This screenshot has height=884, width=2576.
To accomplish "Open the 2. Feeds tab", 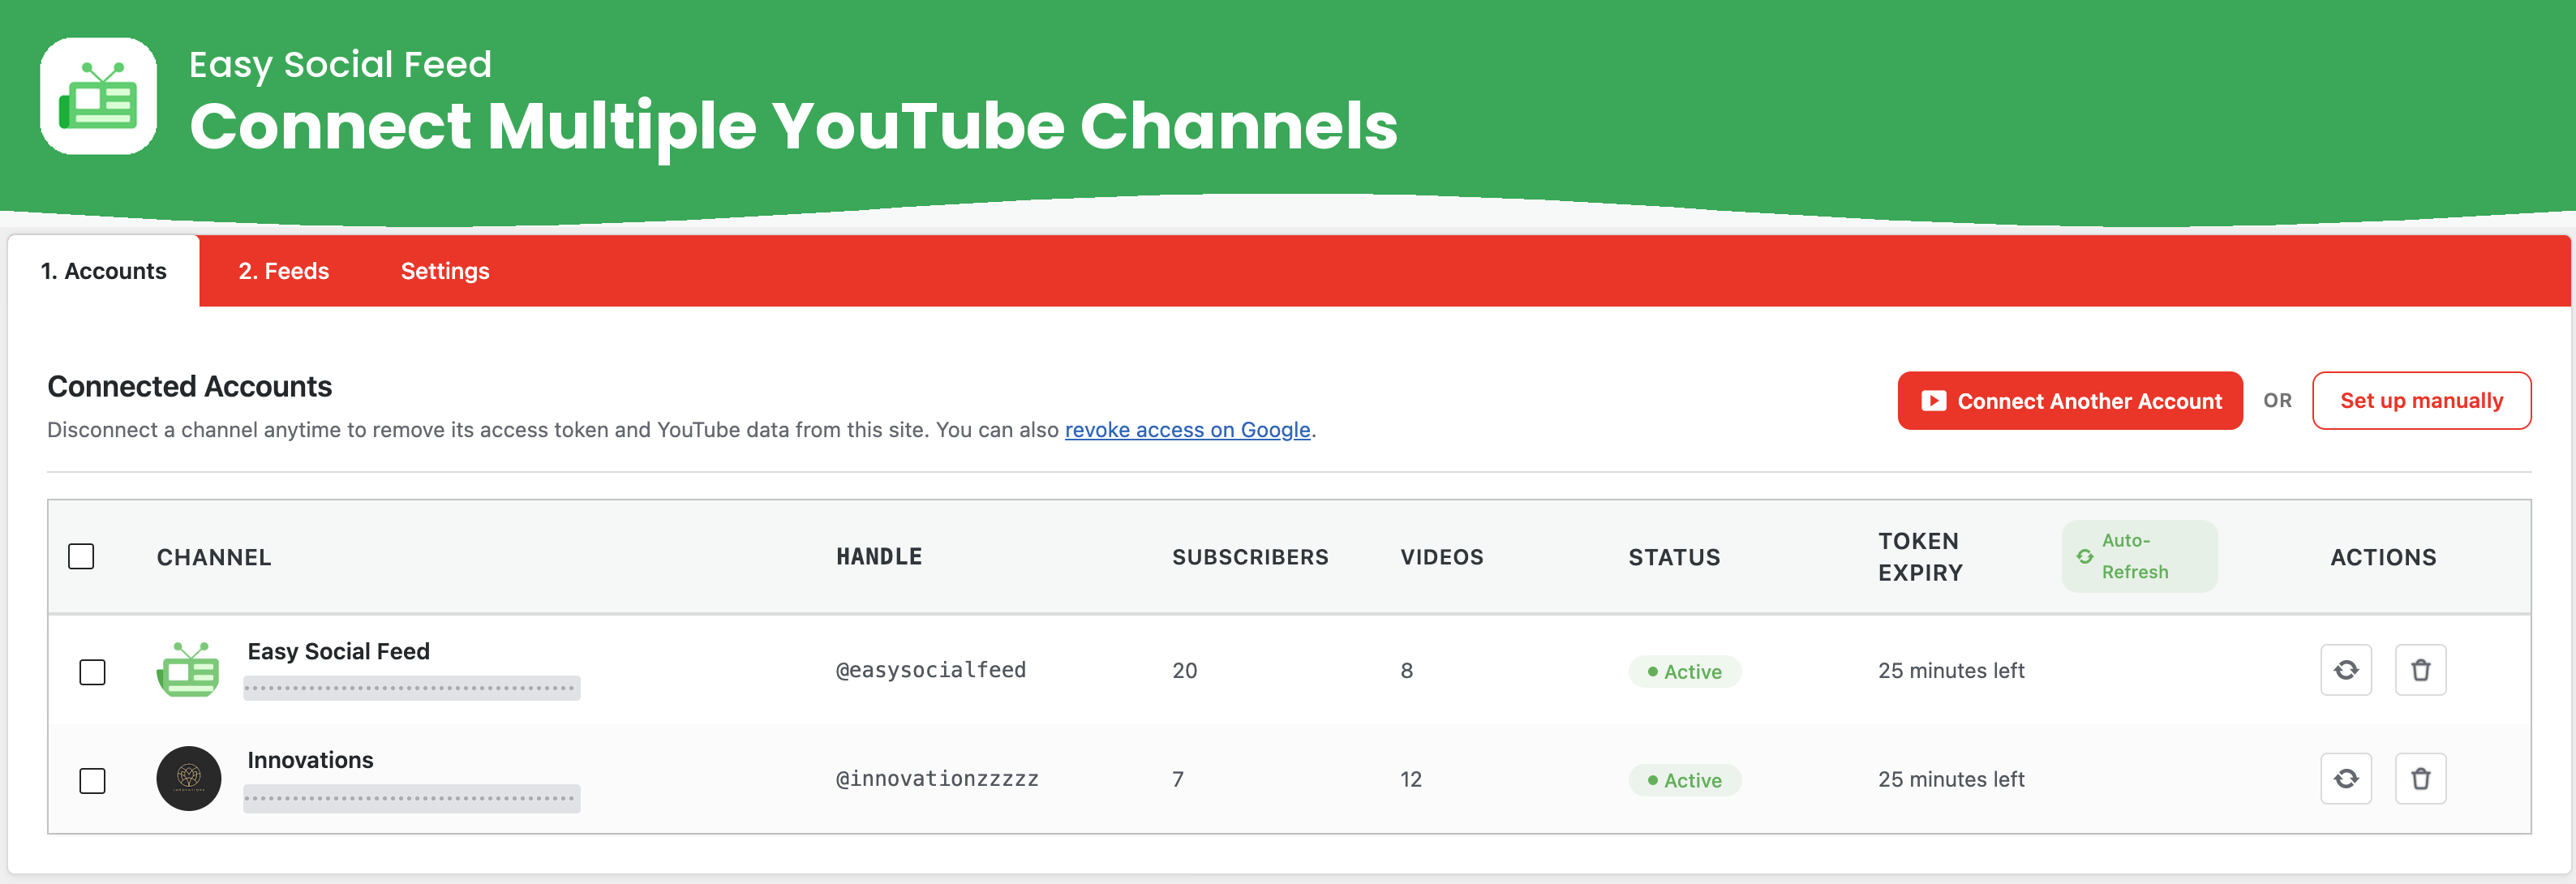I will [x=284, y=271].
